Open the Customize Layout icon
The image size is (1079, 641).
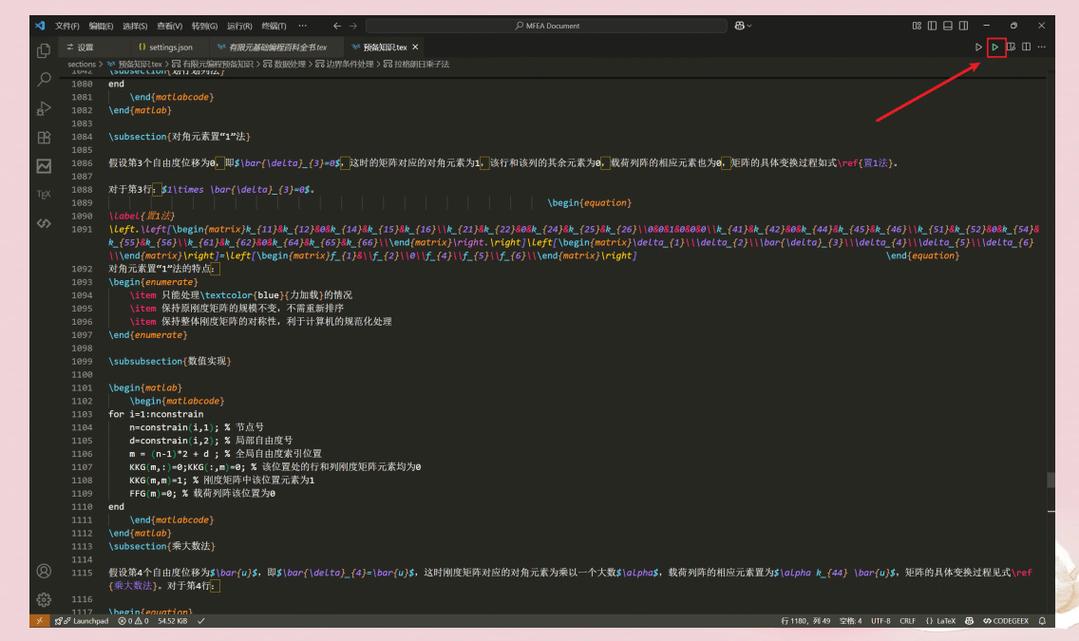coord(917,25)
